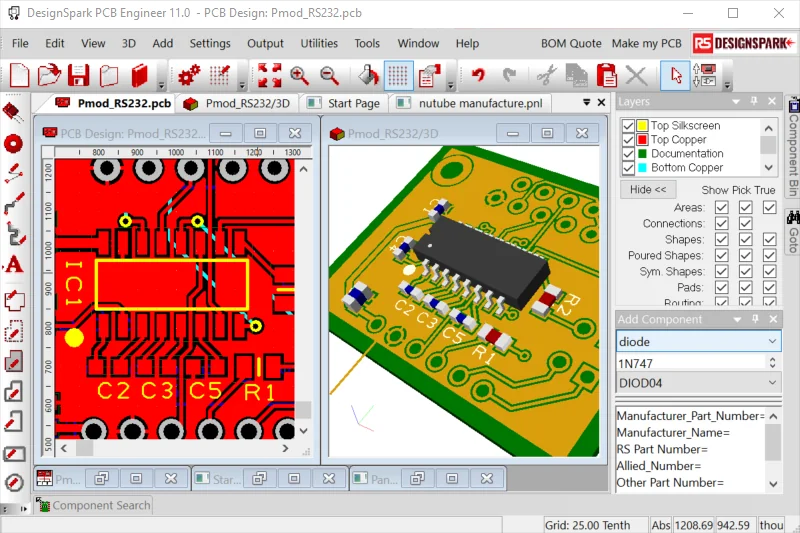Open the Add Component panel options arrow
Screen dimensions: 800x533
[737, 320]
